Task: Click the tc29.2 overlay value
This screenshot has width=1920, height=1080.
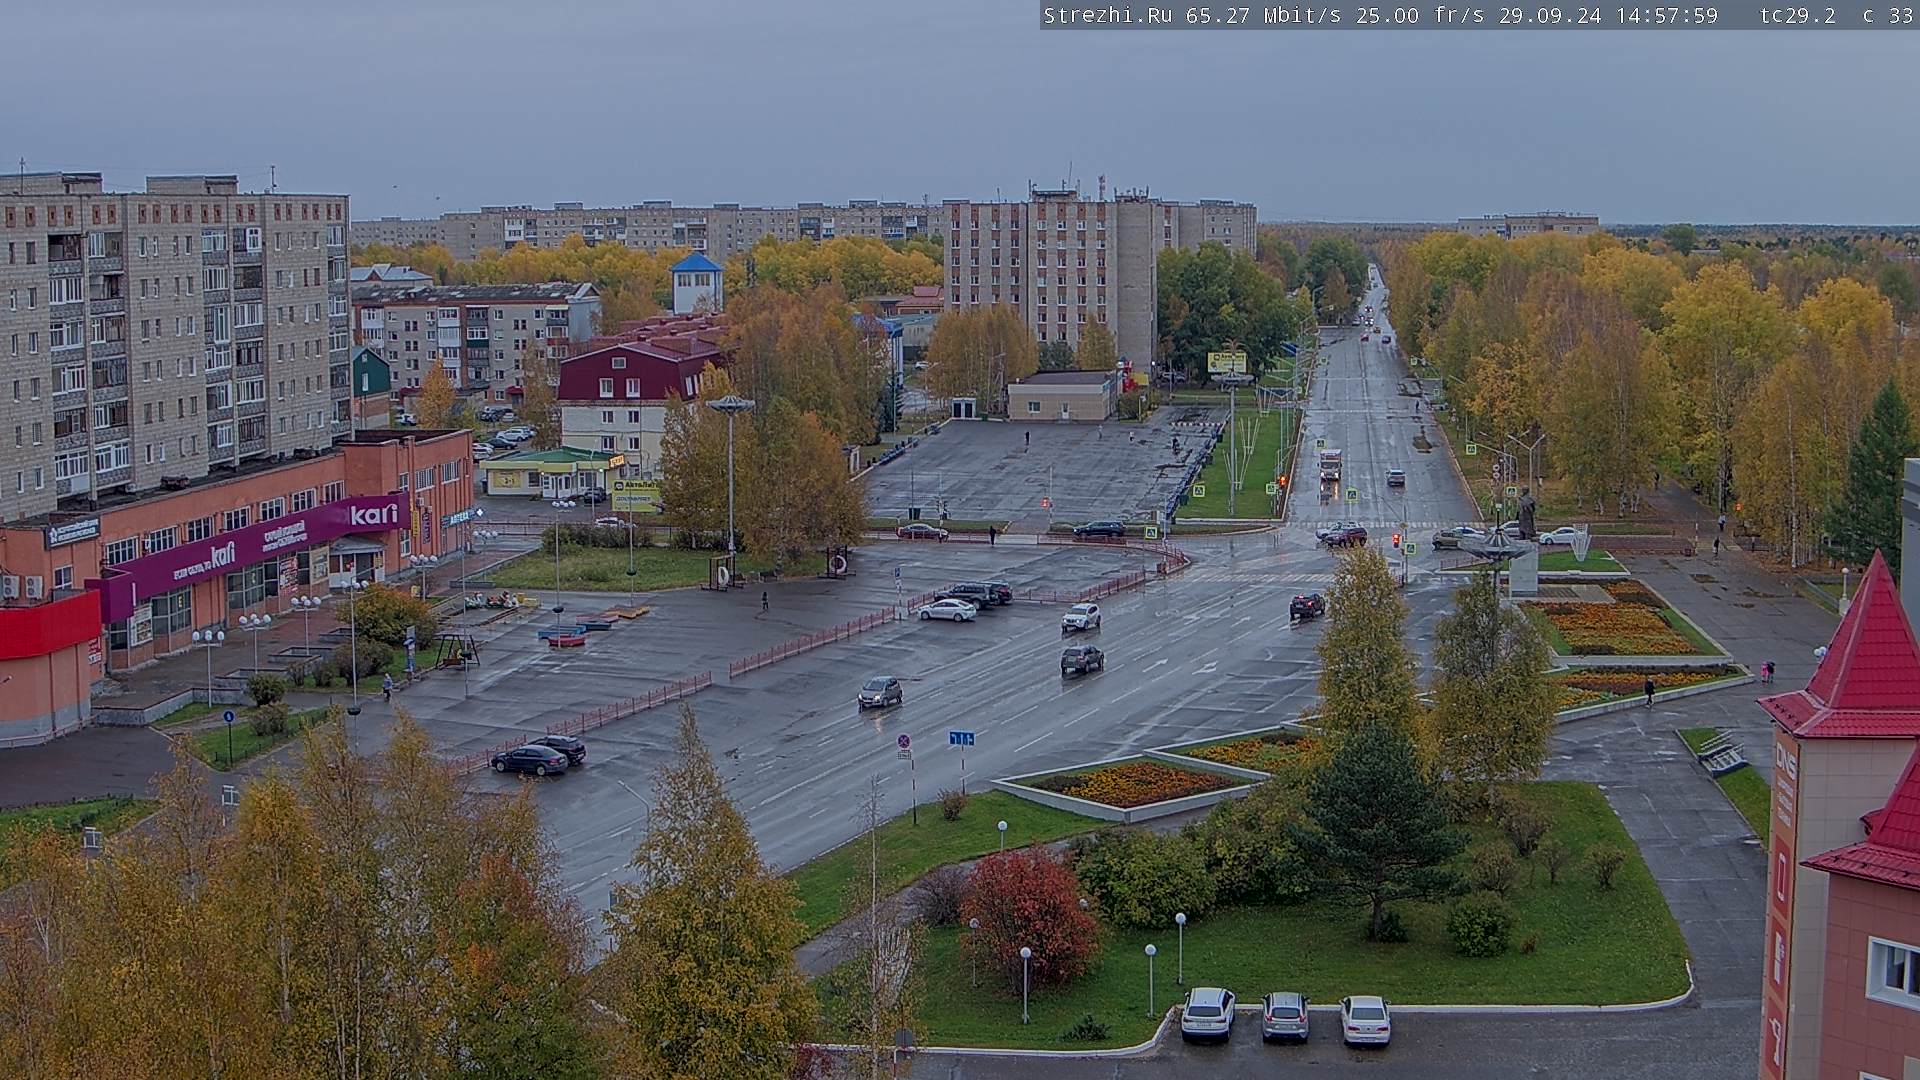Action: [1798, 15]
